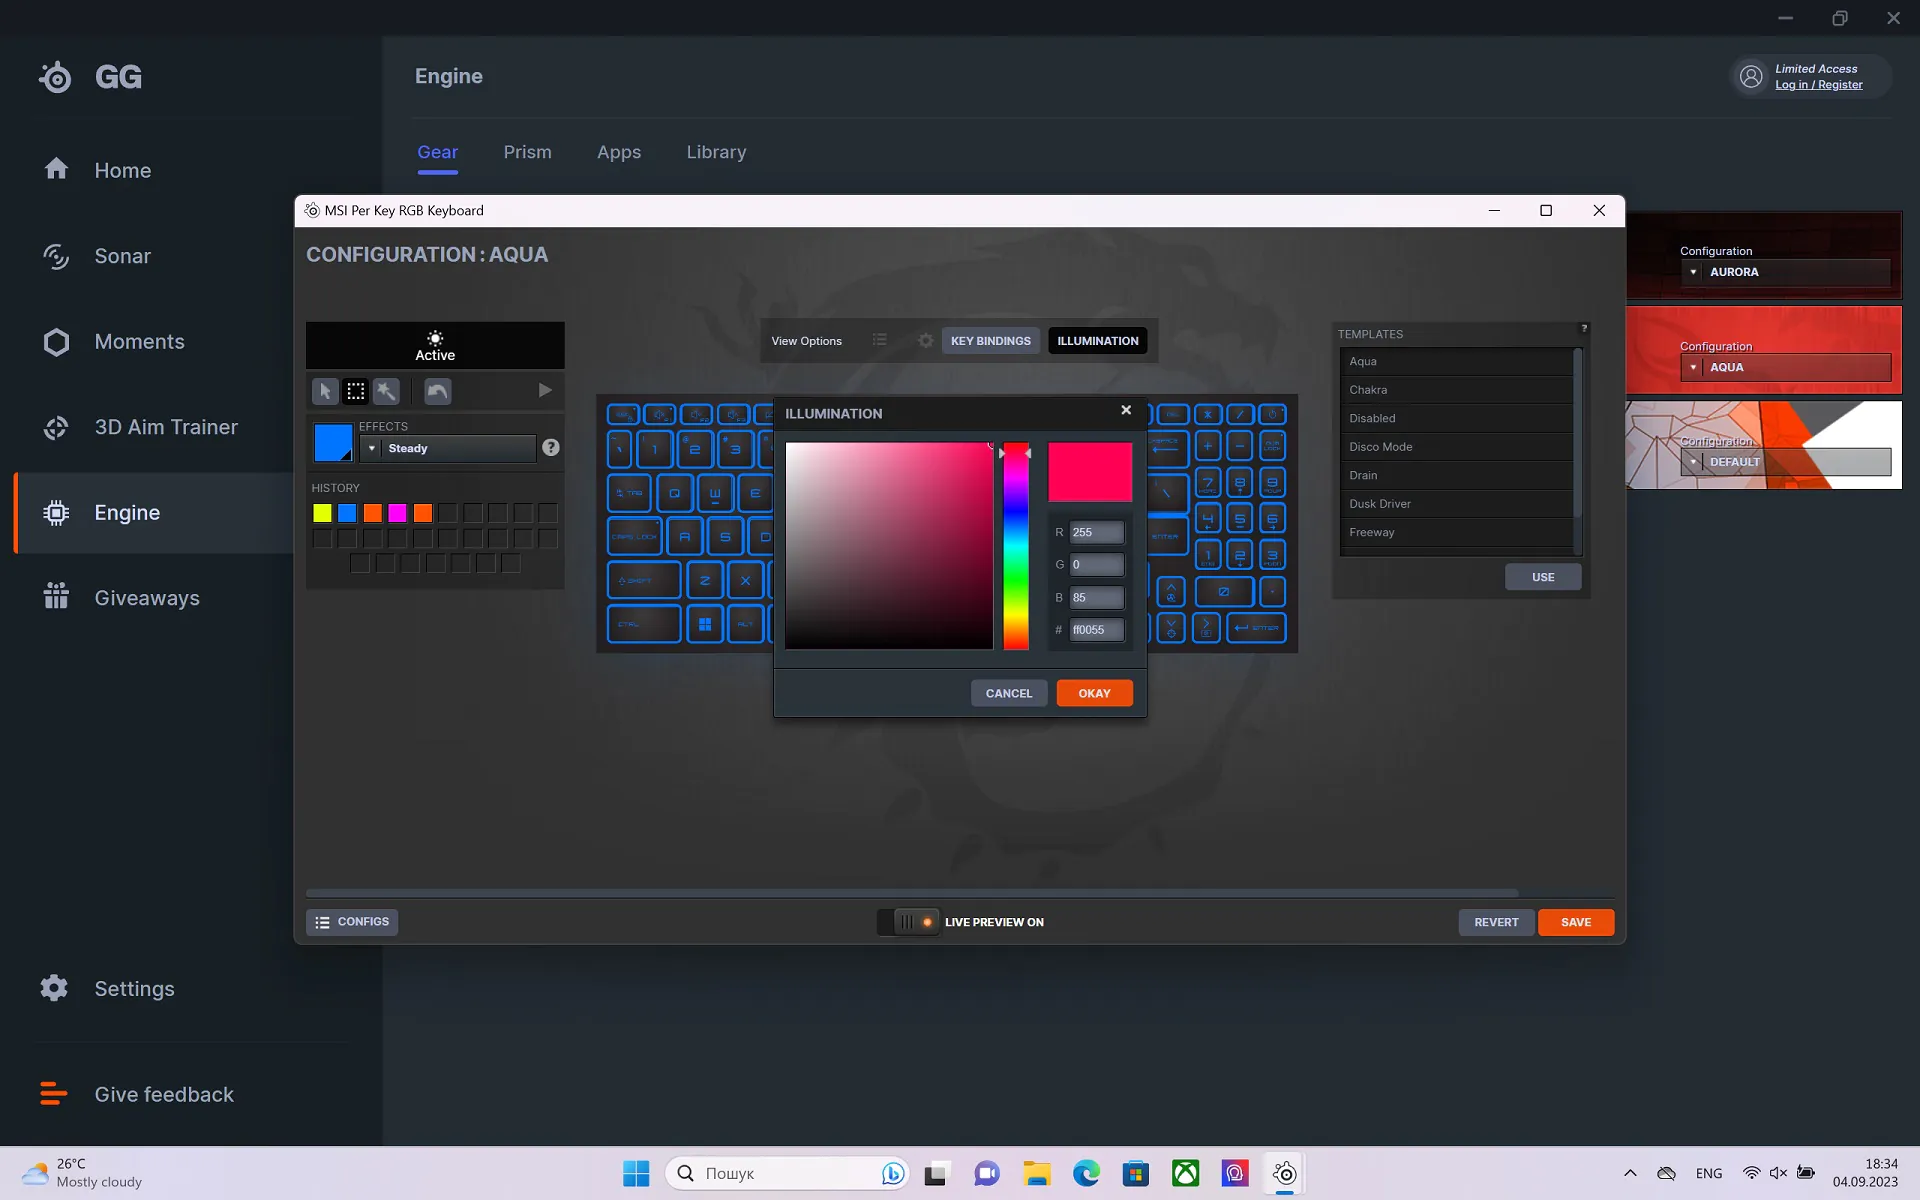Switch to the Apps tab

pos(619,152)
